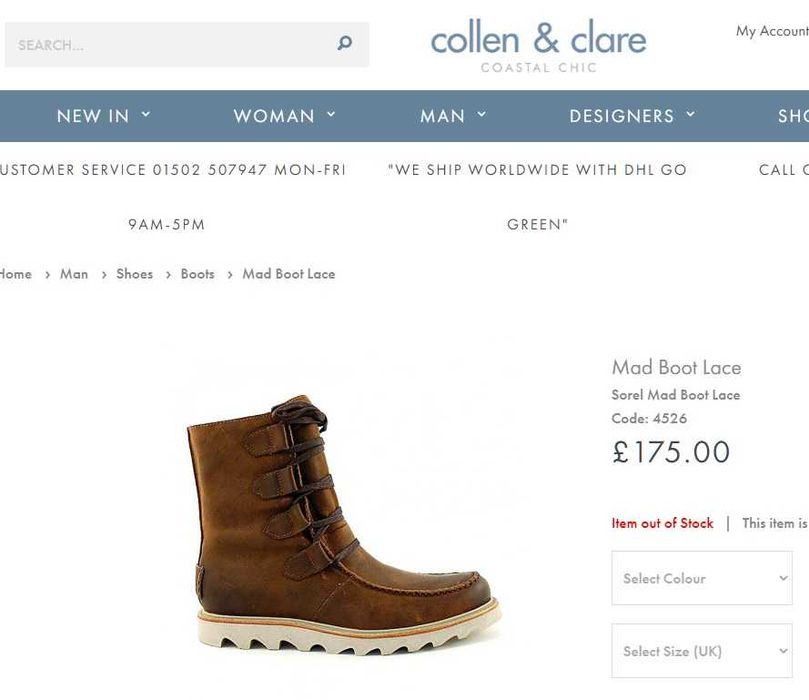Open the New In menu
The width and height of the screenshot is (809, 700).
(93, 116)
